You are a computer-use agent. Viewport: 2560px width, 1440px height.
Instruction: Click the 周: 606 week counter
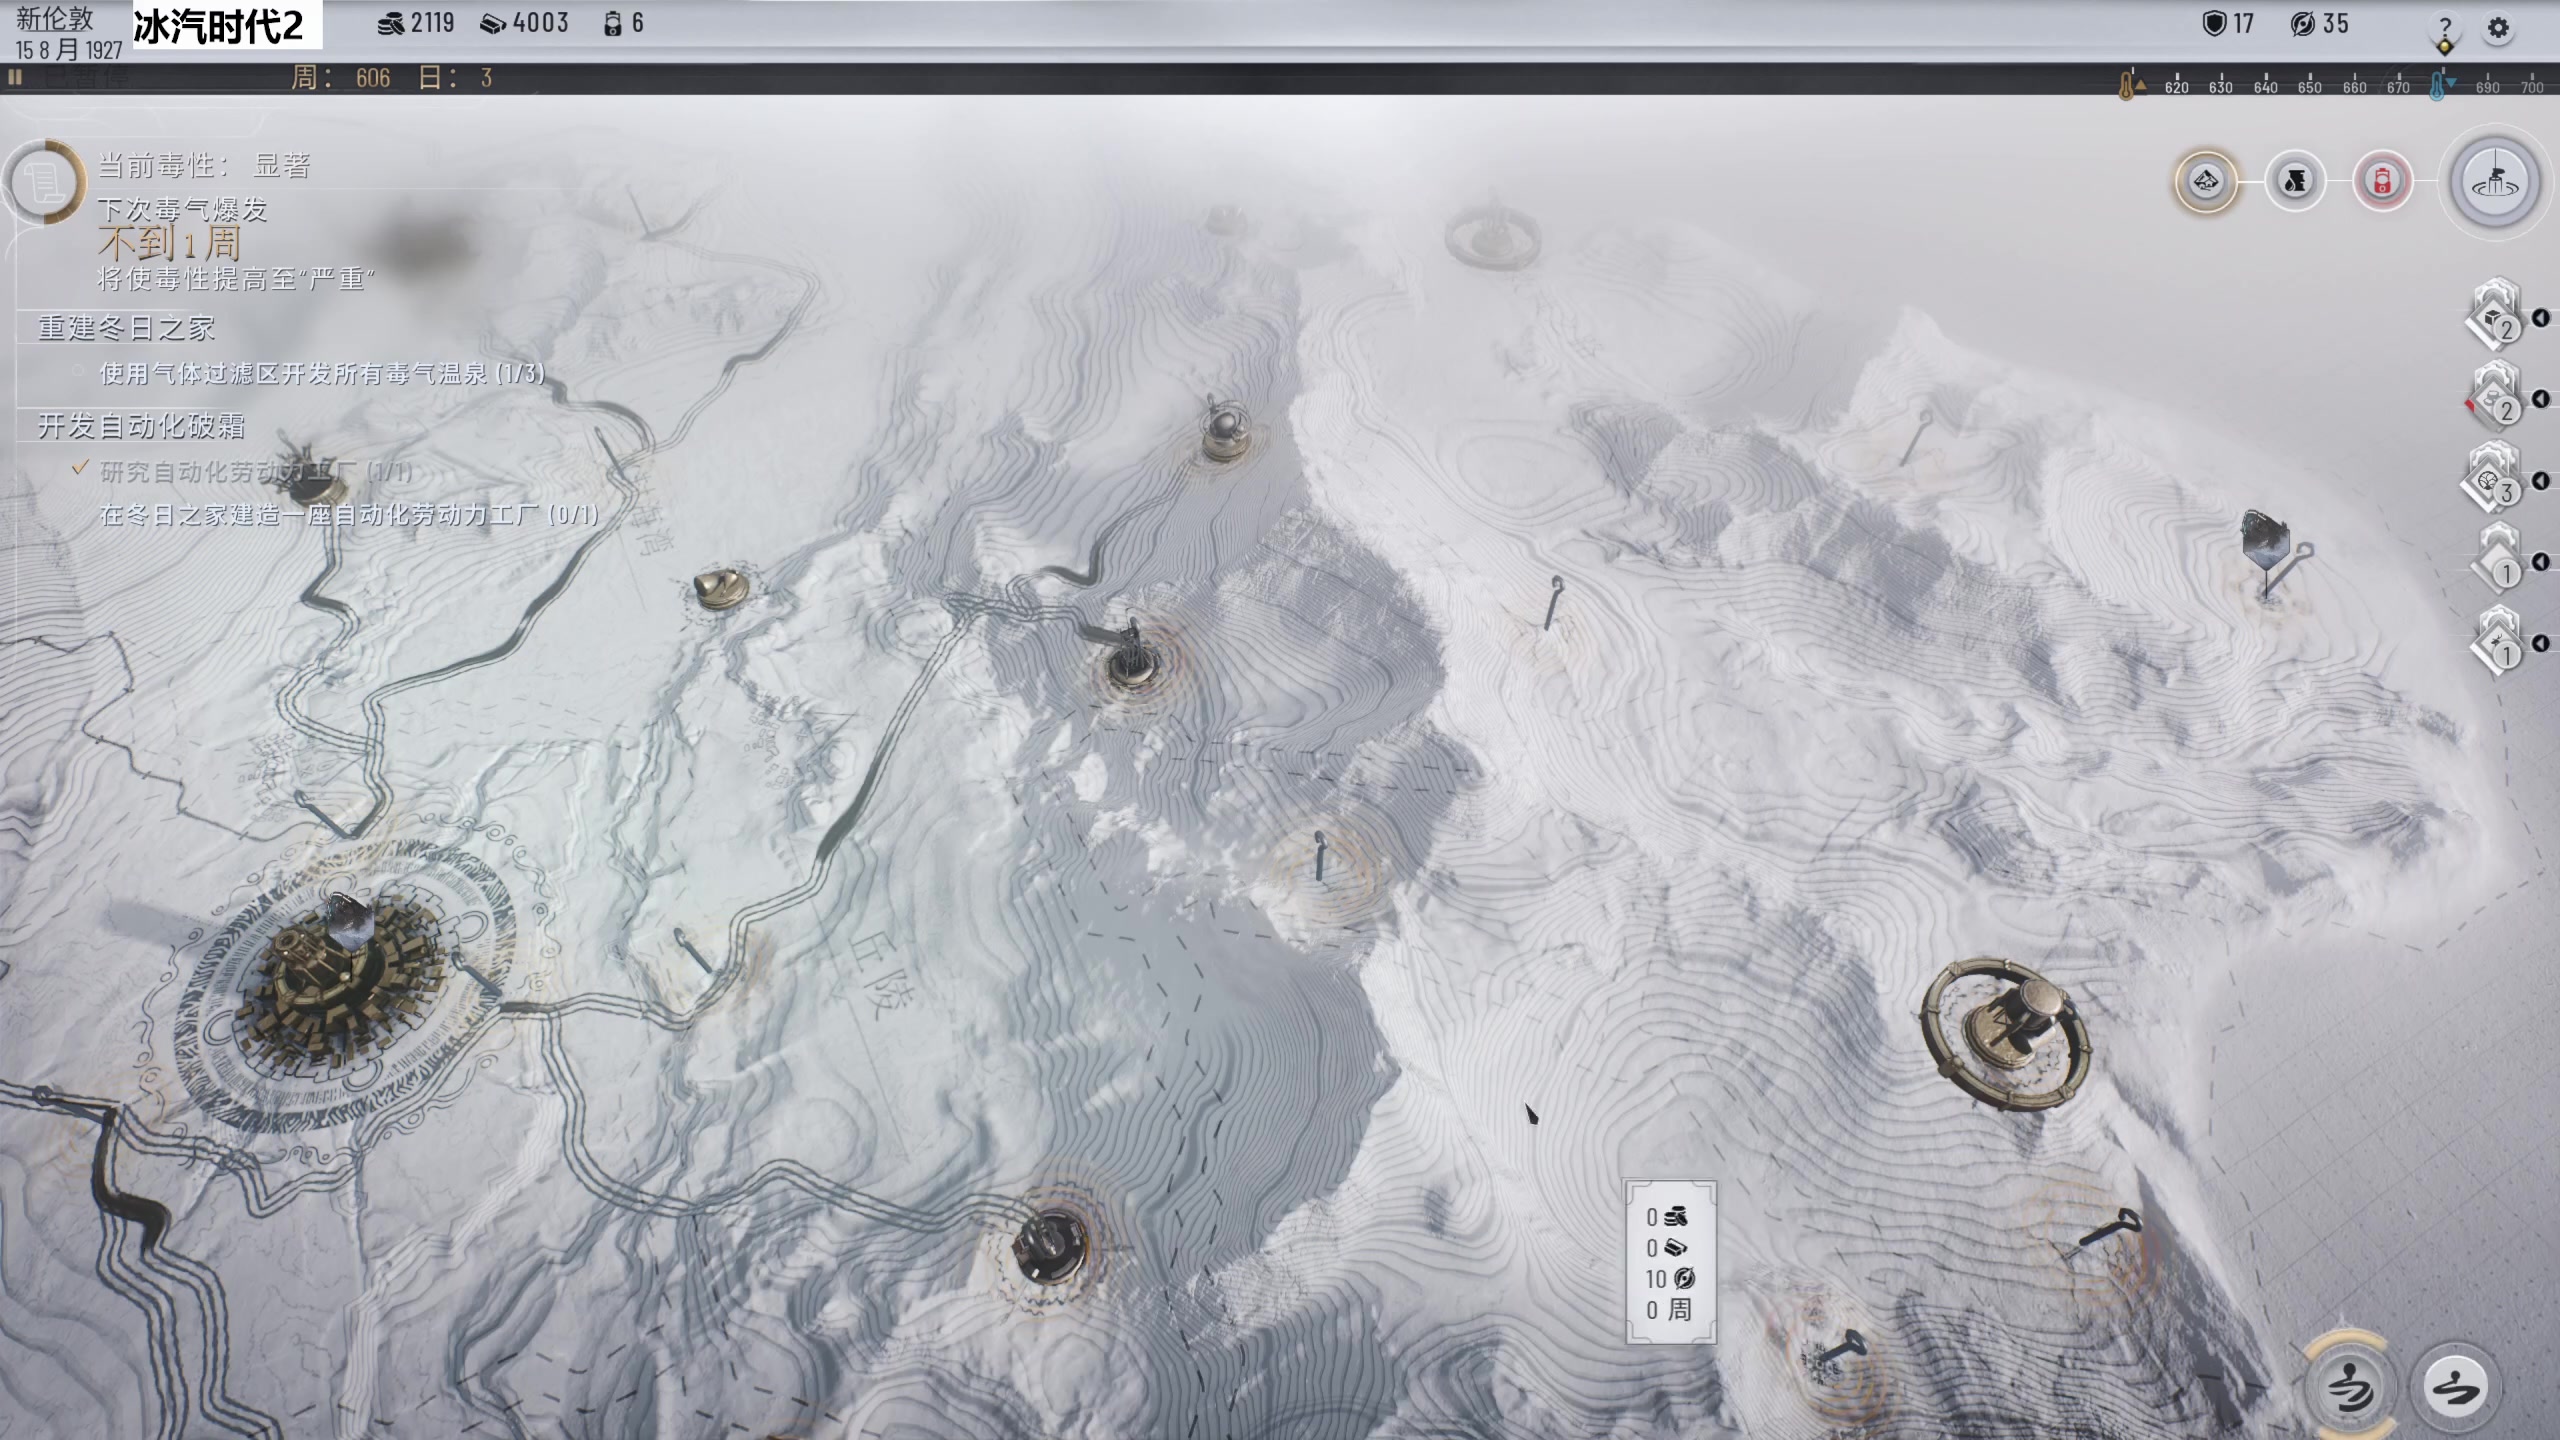coord(340,78)
